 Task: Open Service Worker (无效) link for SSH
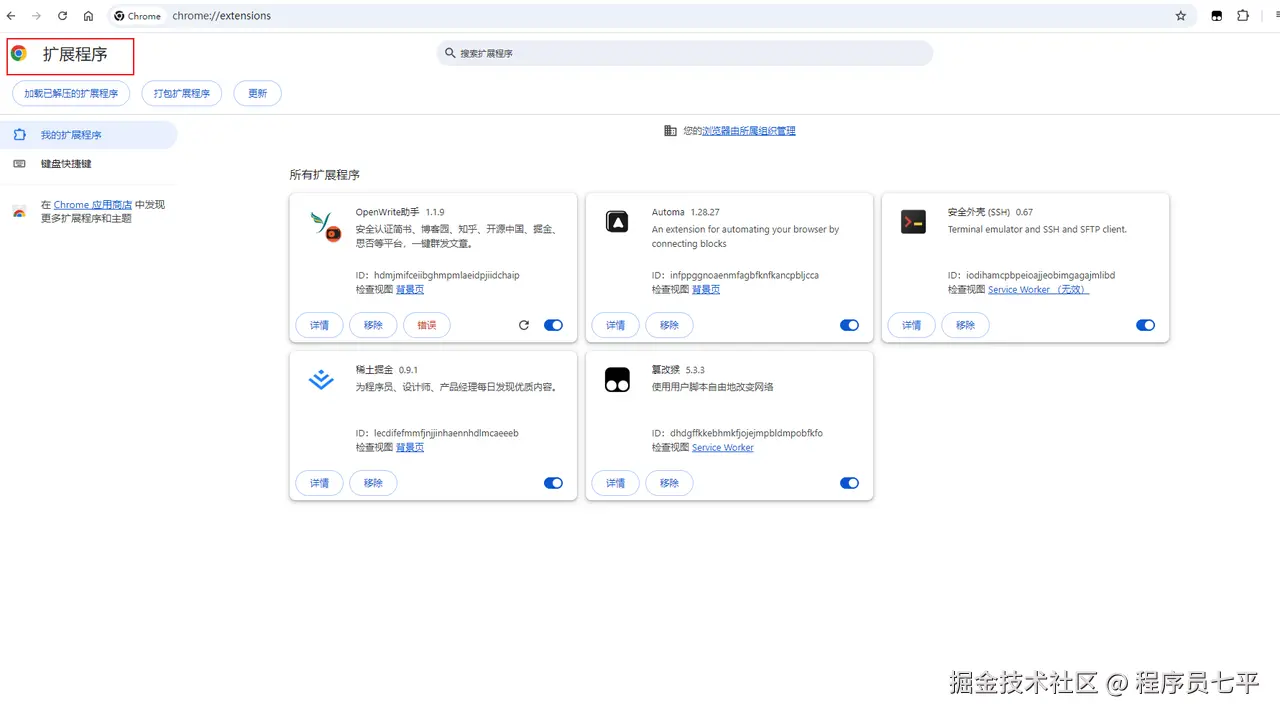1039,290
